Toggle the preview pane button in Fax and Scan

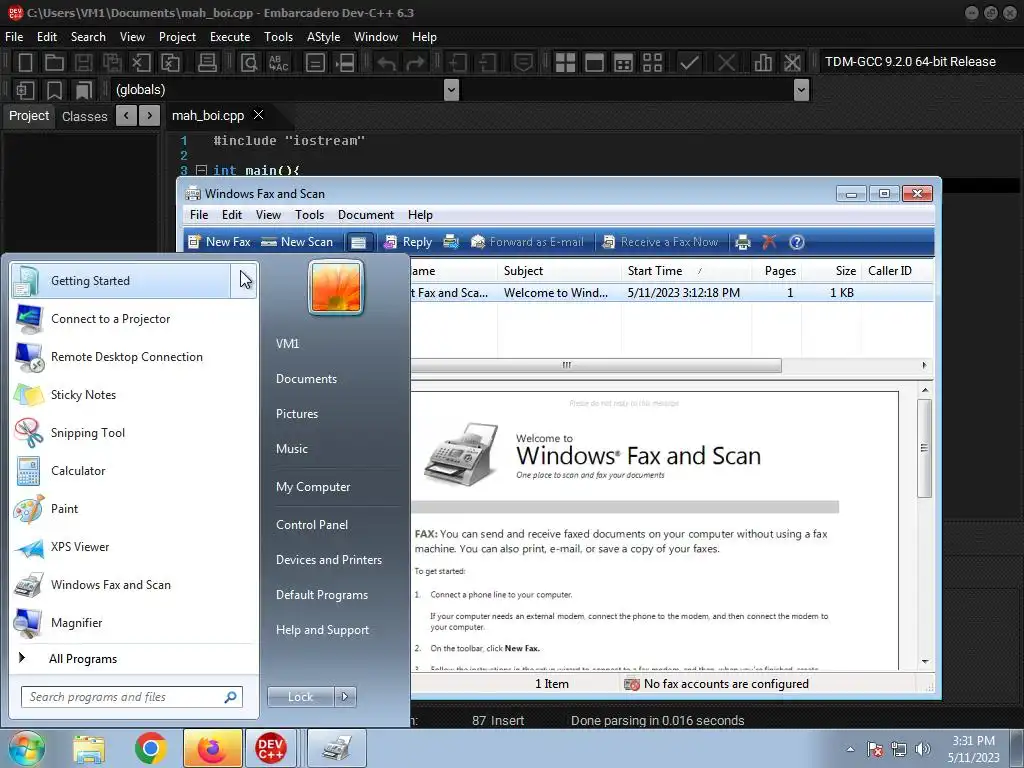click(359, 242)
